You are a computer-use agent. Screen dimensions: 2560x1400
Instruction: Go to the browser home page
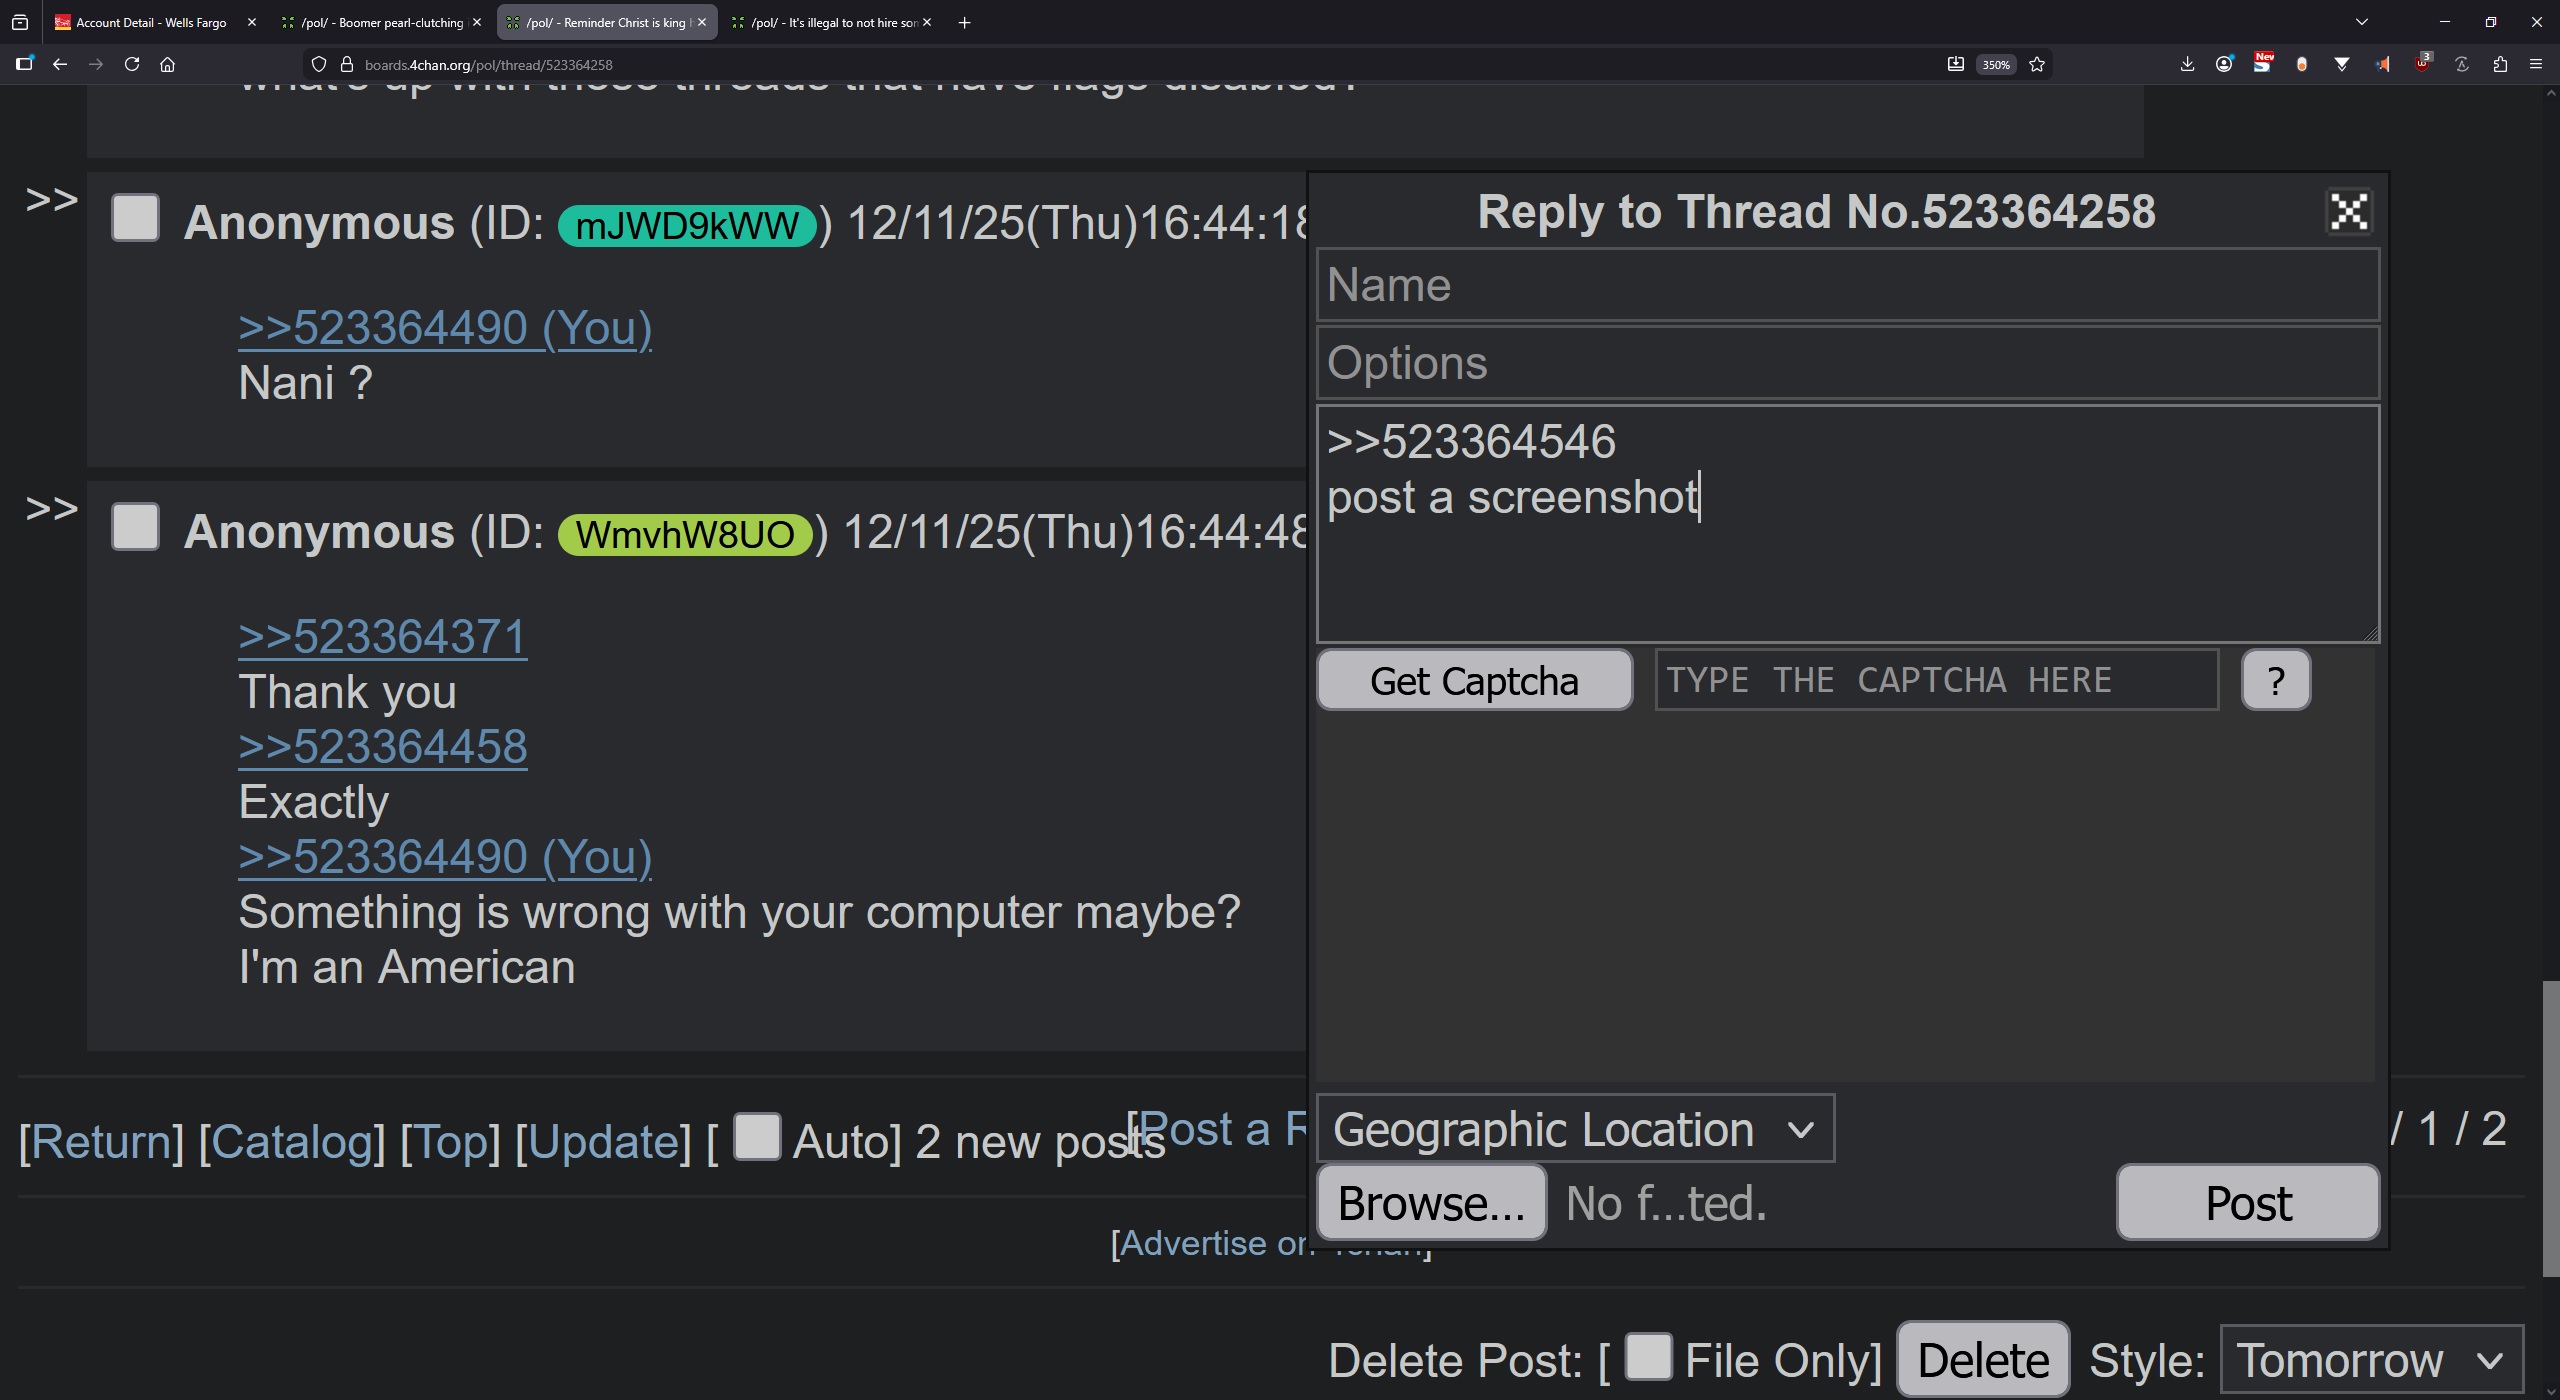point(168,65)
